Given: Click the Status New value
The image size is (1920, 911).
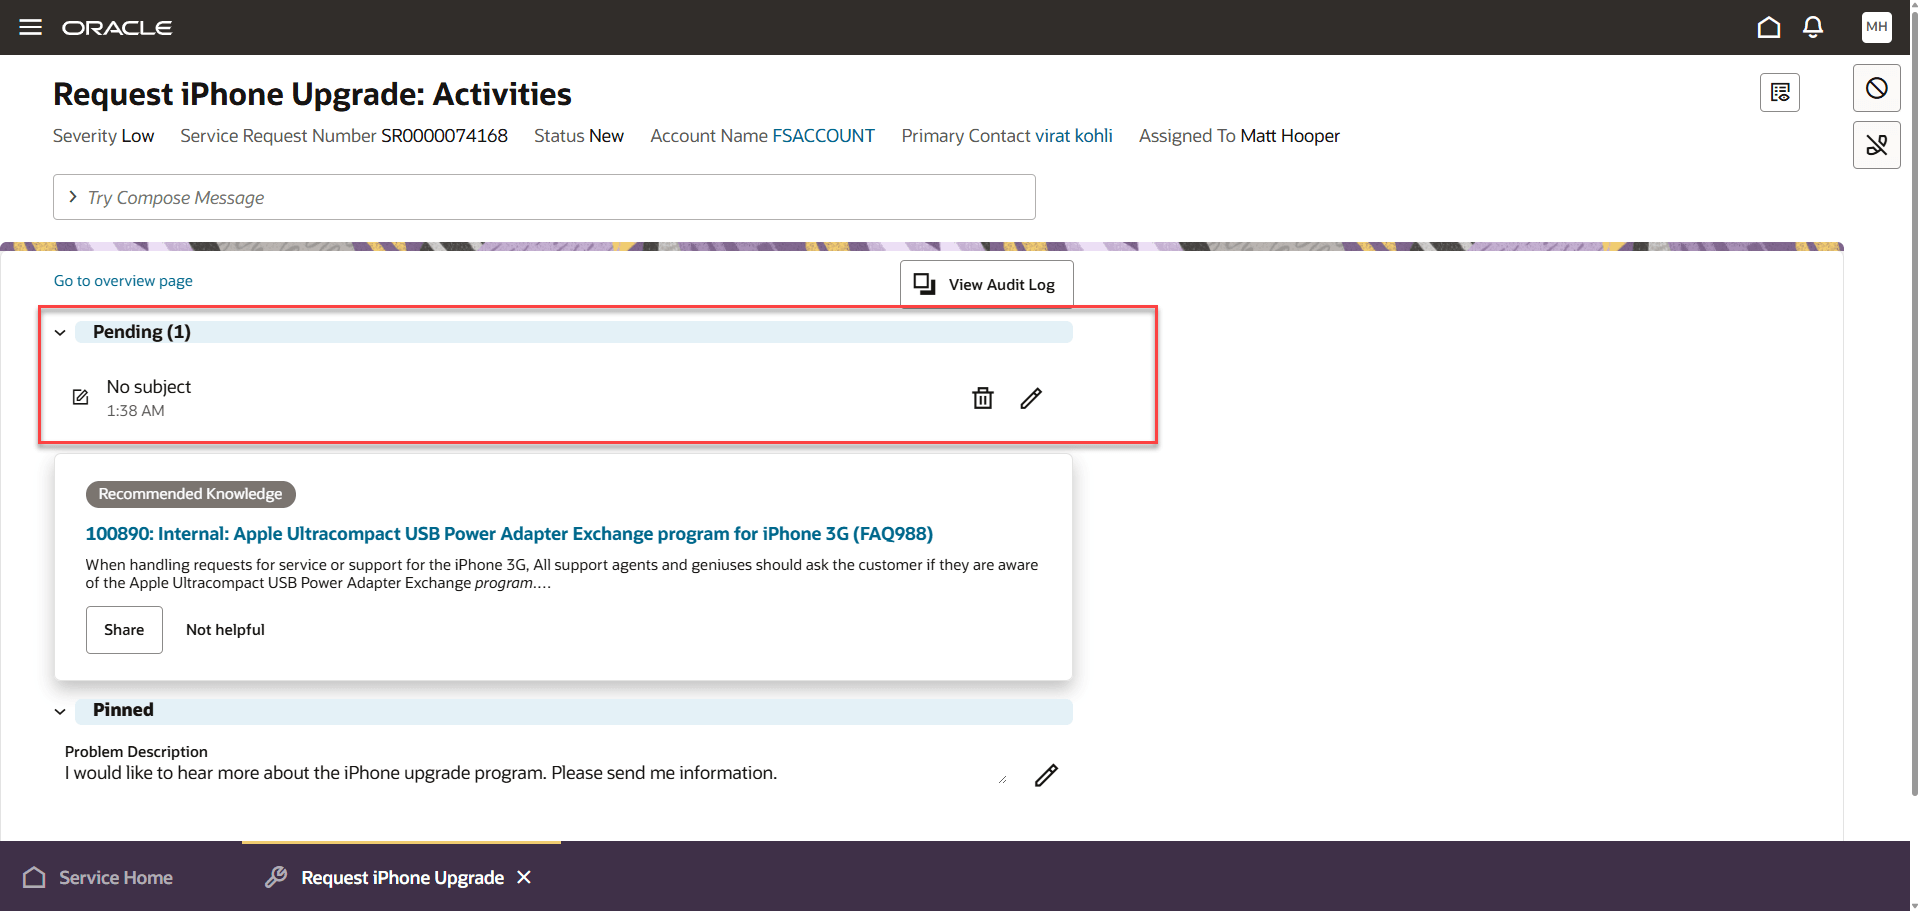Looking at the screenshot, I should 606,136.
